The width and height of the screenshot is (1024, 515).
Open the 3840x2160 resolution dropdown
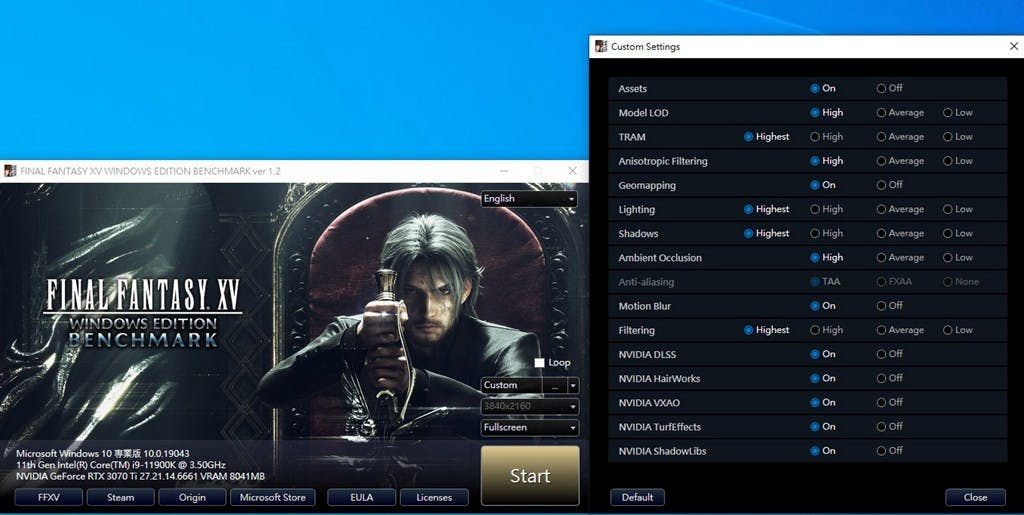[530, 406]
